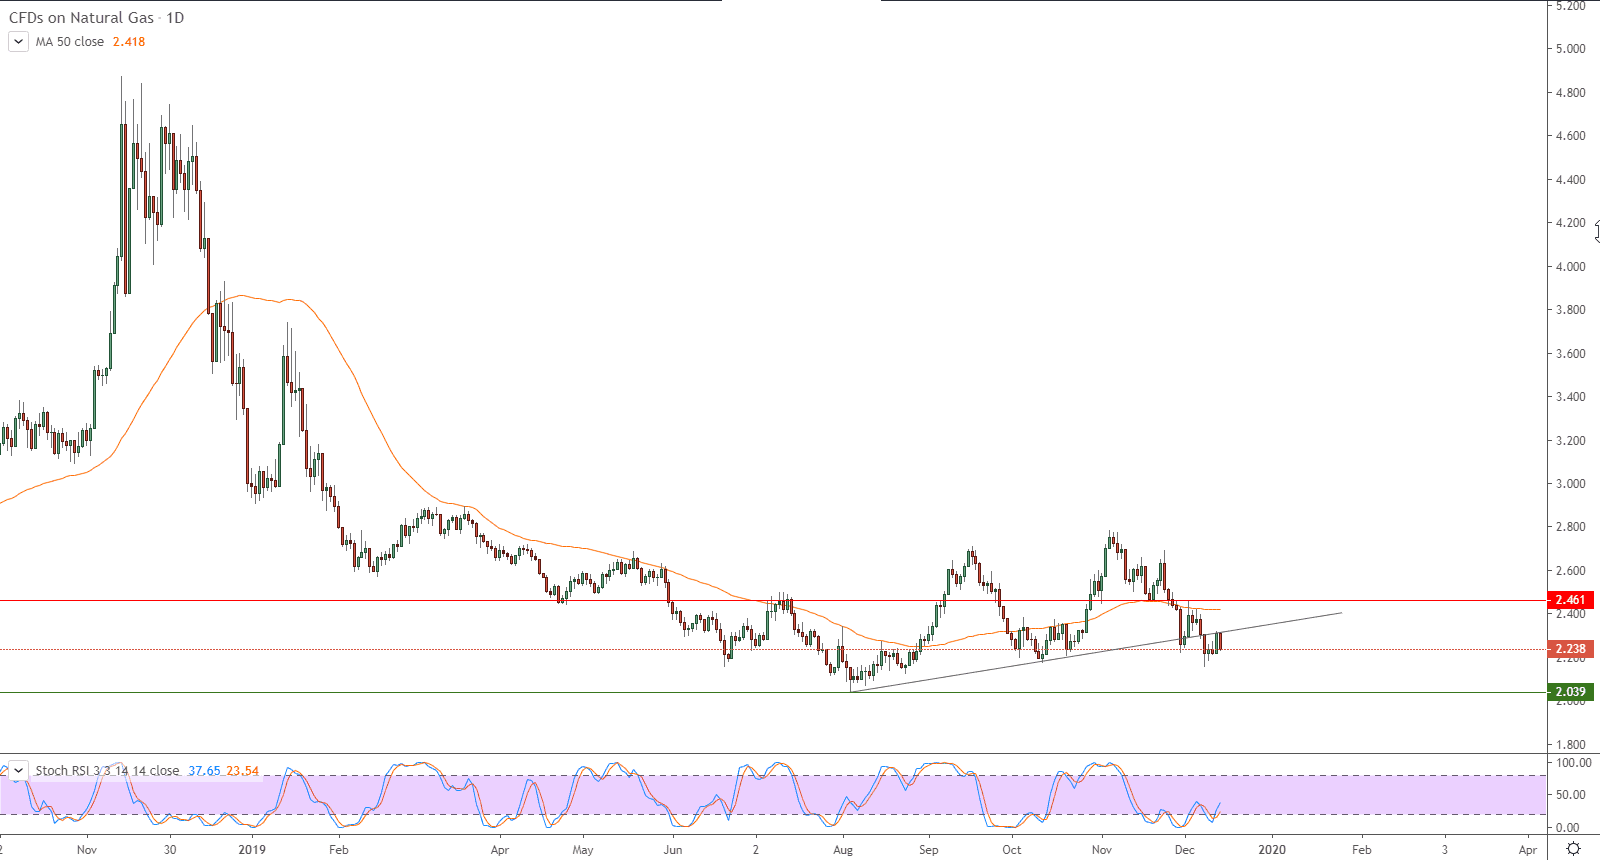Click Stoch RSI orange value 23.54

coord(242,771)
